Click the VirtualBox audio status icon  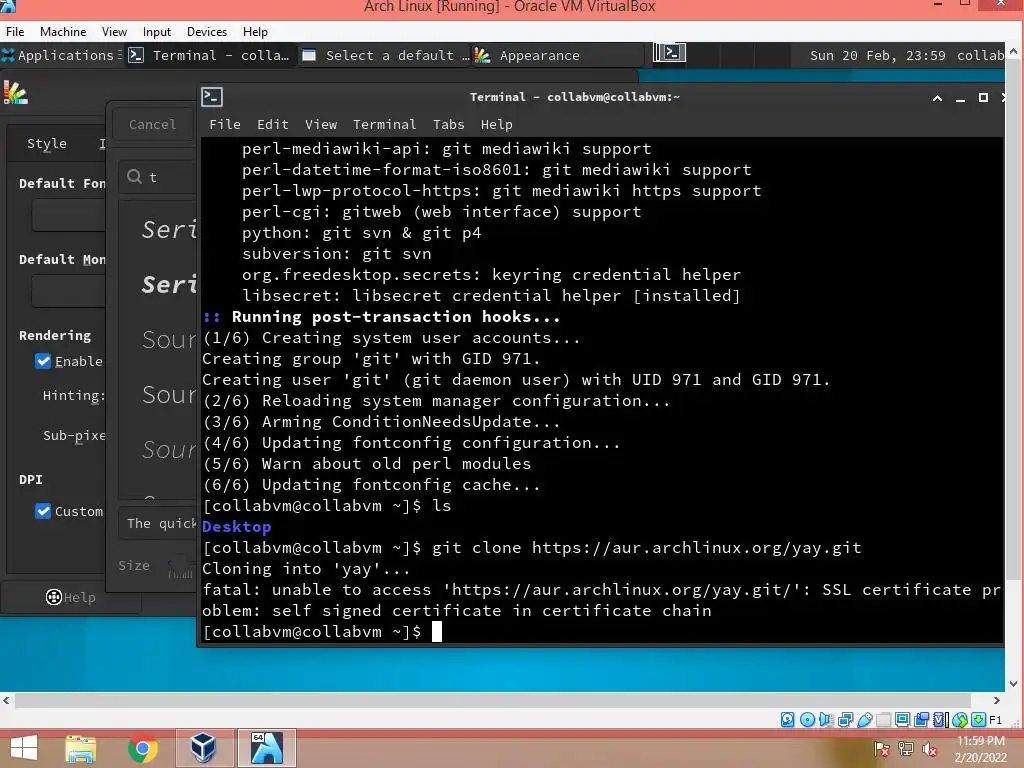click(826, 720)
